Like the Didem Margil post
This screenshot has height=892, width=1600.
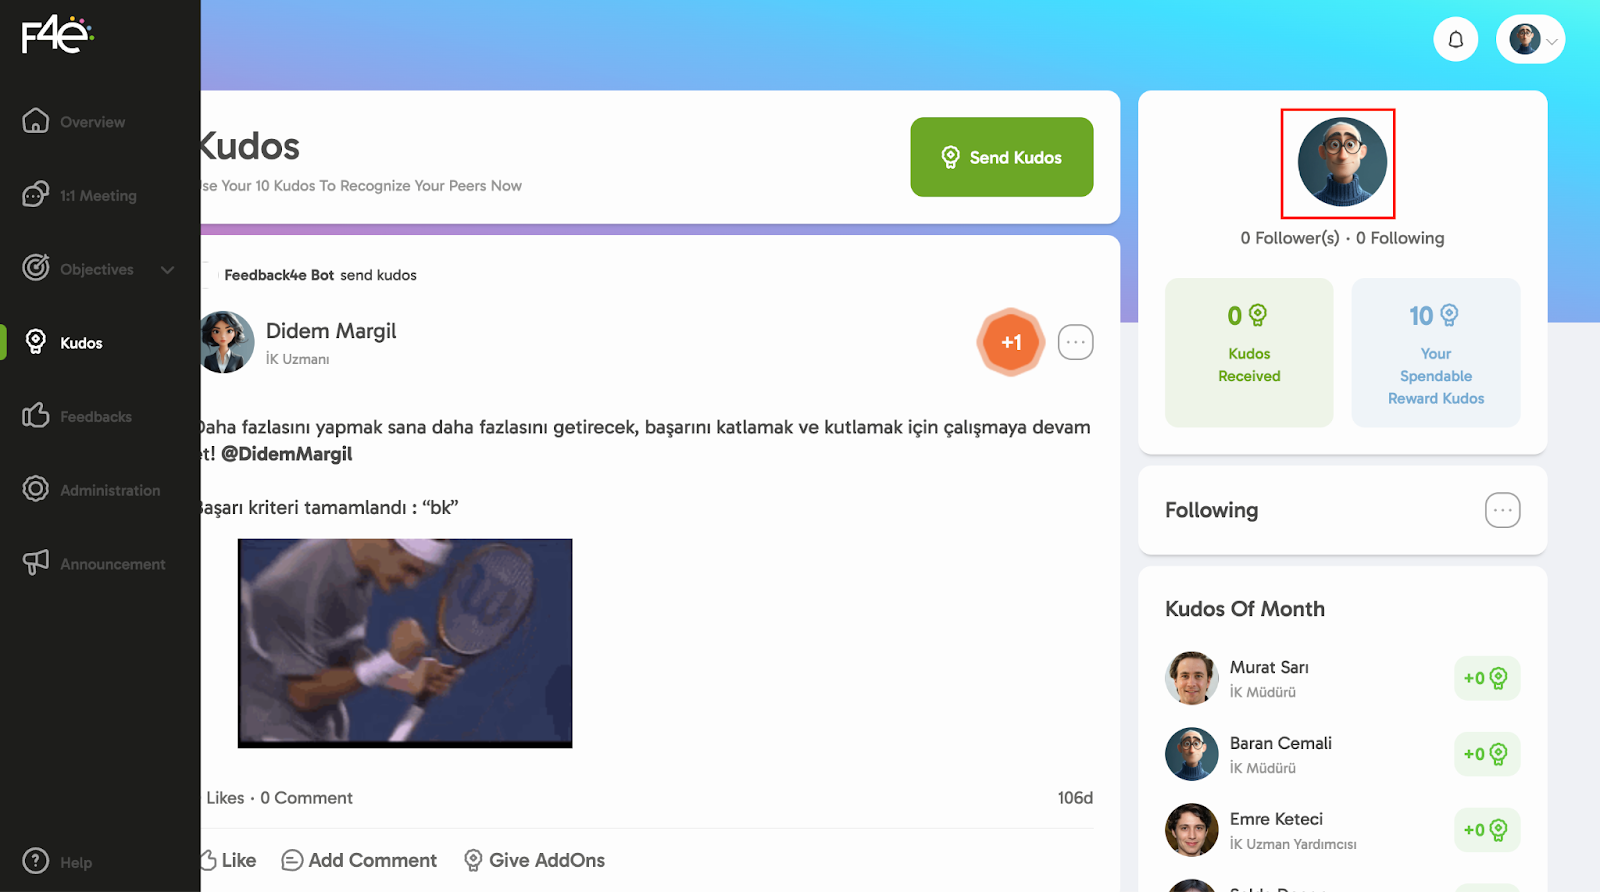click(230, 860)
